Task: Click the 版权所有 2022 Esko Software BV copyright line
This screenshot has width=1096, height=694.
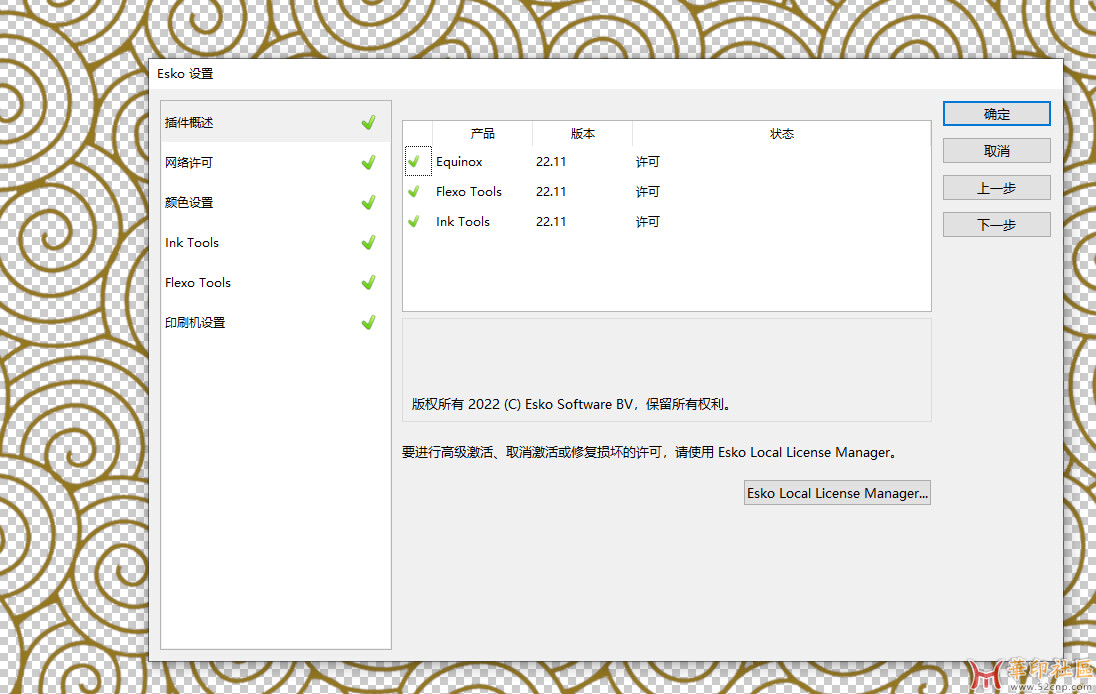Action: click(572, 404)
